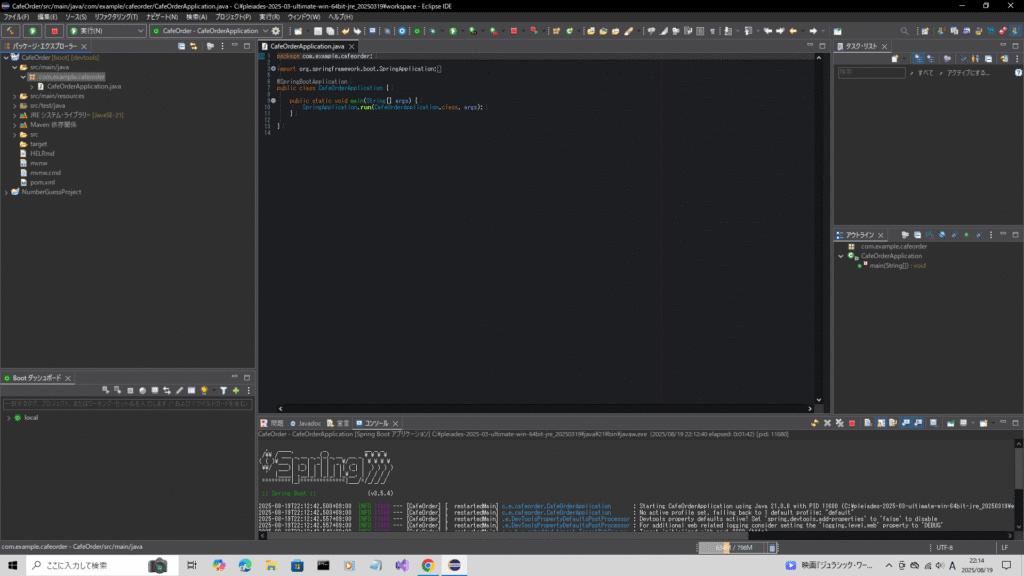This screenshot has height=576, width=1024.
Task: Expand the local node in Boot Dashboard
Action: (x=8, y=417)
